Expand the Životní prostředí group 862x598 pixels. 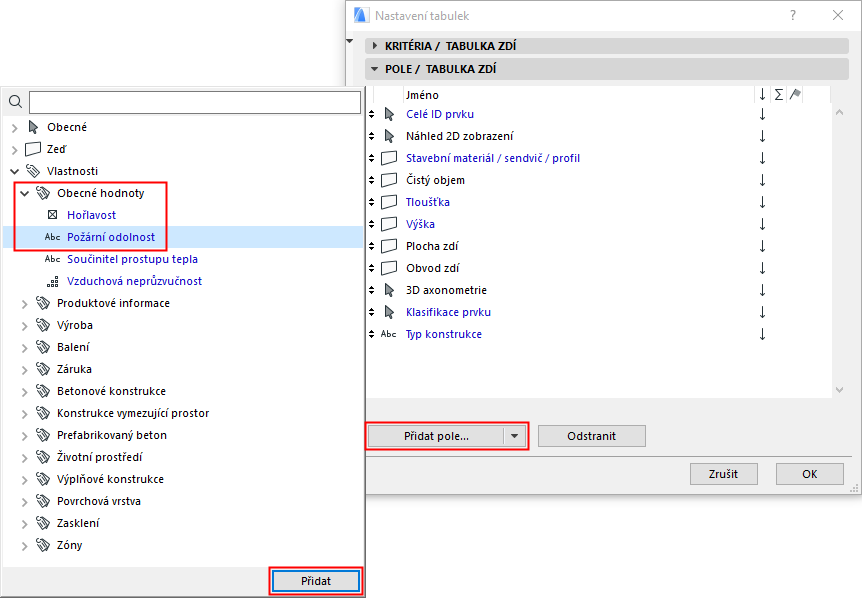[25, 457]
